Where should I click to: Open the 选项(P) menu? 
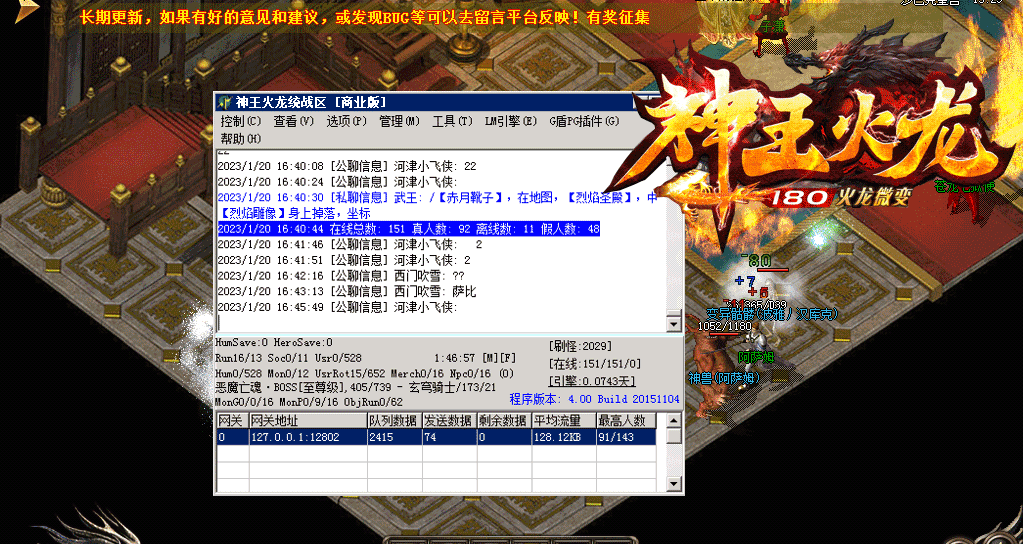[x=346, y=121]
